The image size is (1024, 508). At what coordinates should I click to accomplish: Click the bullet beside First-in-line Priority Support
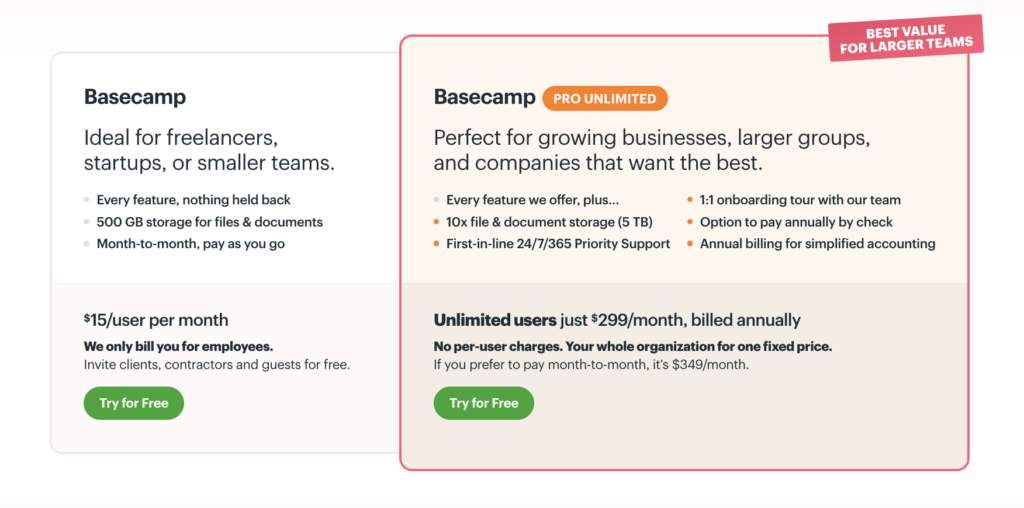pos(437,244)
